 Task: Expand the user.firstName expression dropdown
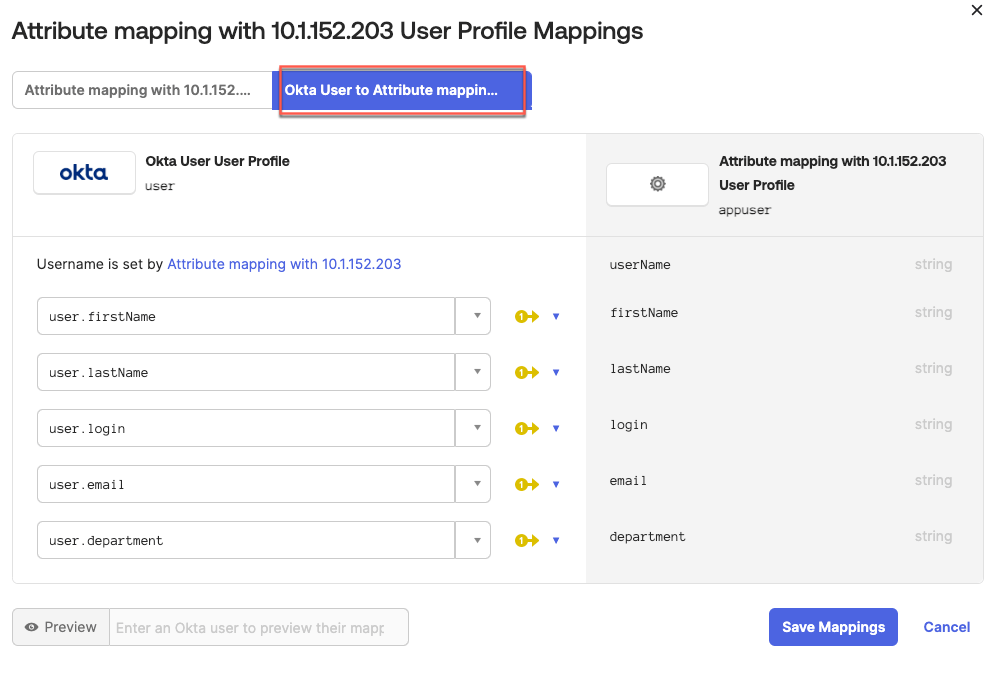(x=473, y=316)
